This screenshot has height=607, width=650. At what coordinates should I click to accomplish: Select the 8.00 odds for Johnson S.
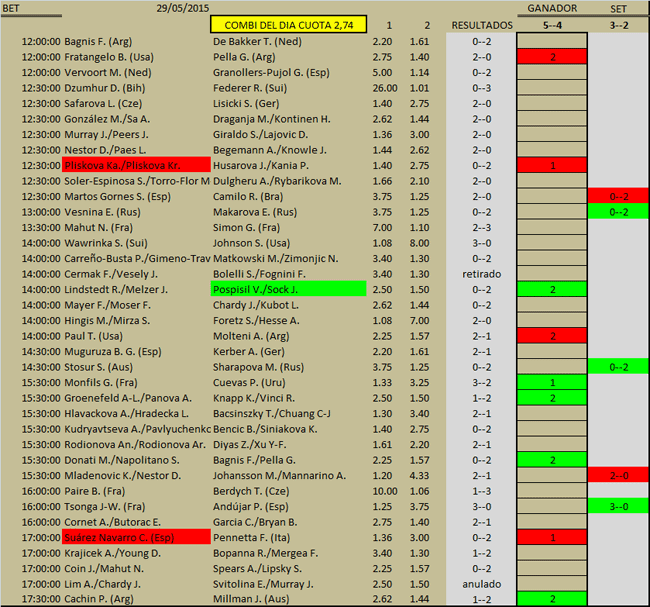coord(420,243)
